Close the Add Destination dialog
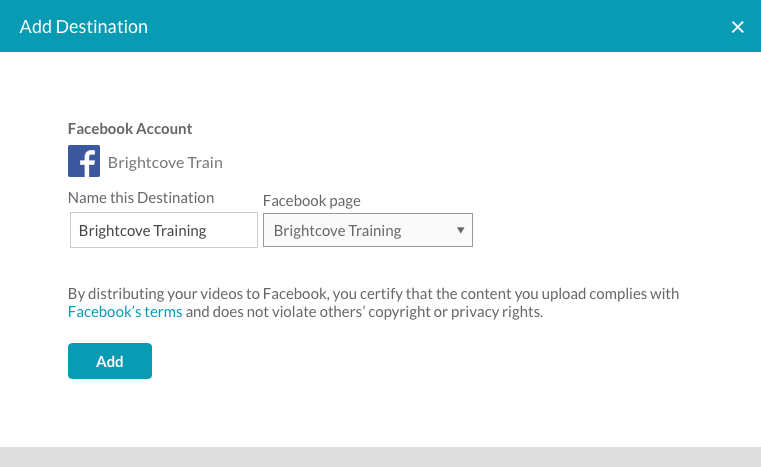761x467 pixels. pyautogui.click(x=738, y=27)
